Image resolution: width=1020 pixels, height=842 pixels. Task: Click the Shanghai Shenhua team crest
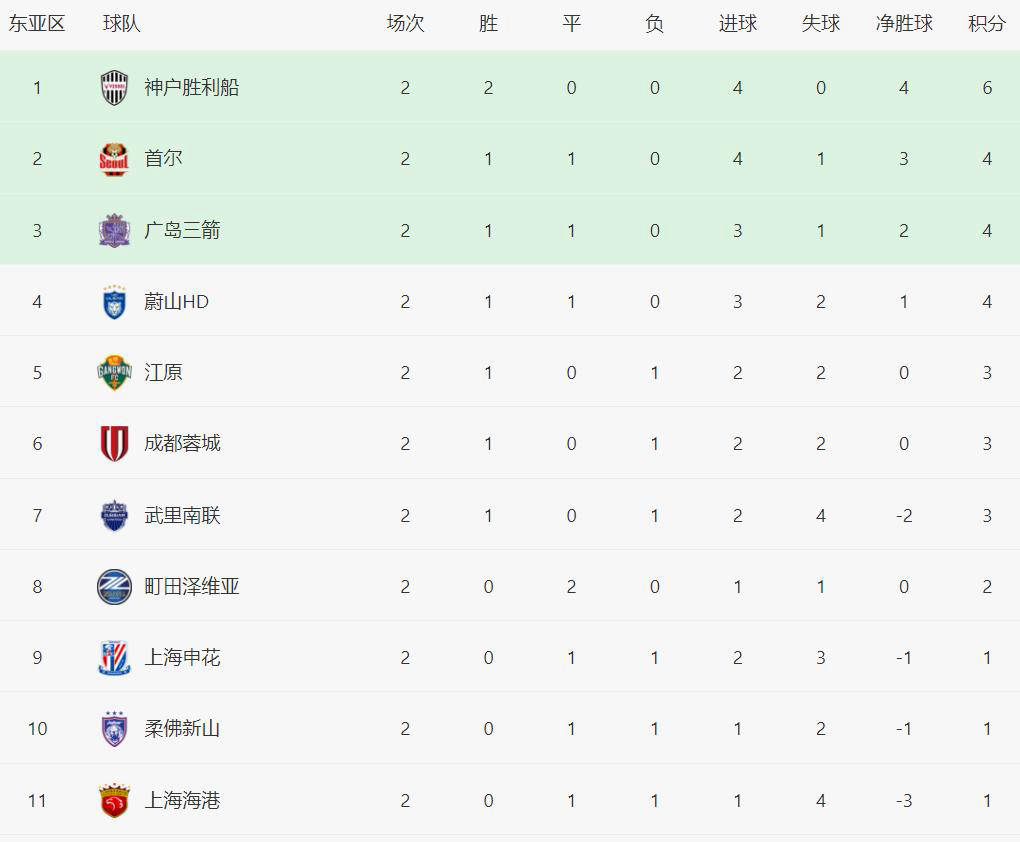pyautogui.click(x=114, y=658)
